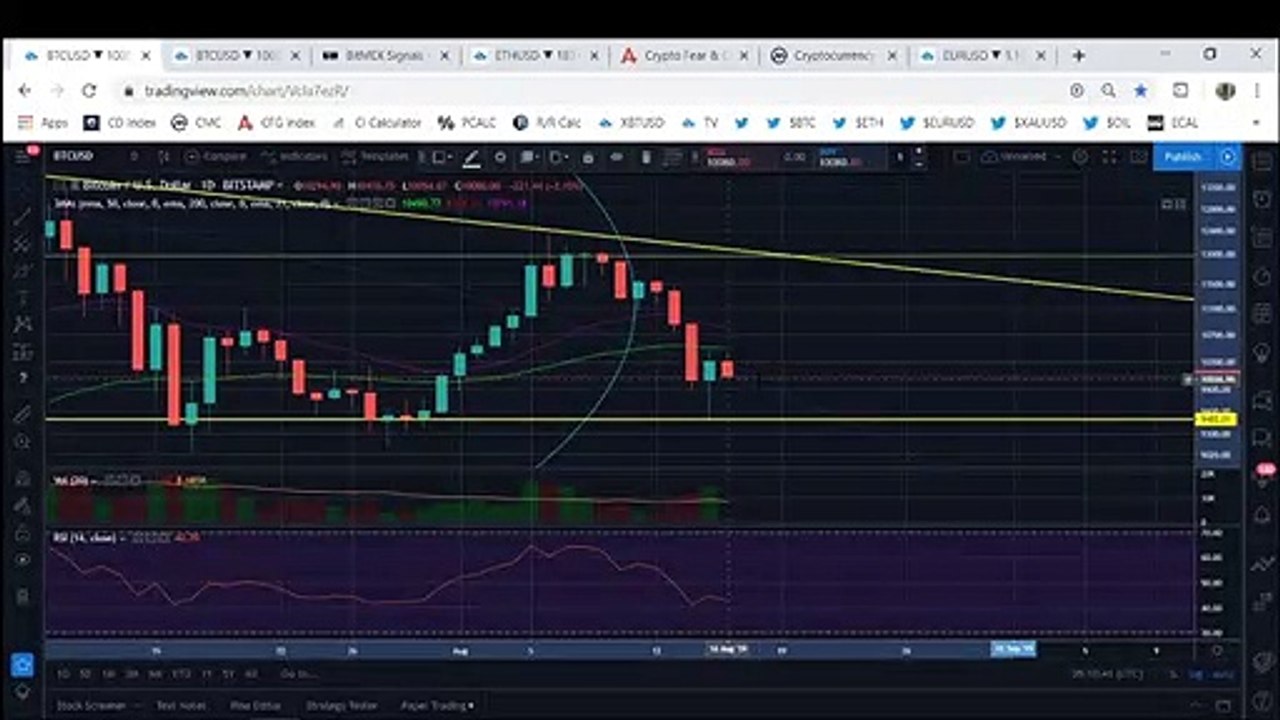This screenshot has width=1280, height=720.
Task: Open the ECAL bookmark
Action: [1173, 123]
